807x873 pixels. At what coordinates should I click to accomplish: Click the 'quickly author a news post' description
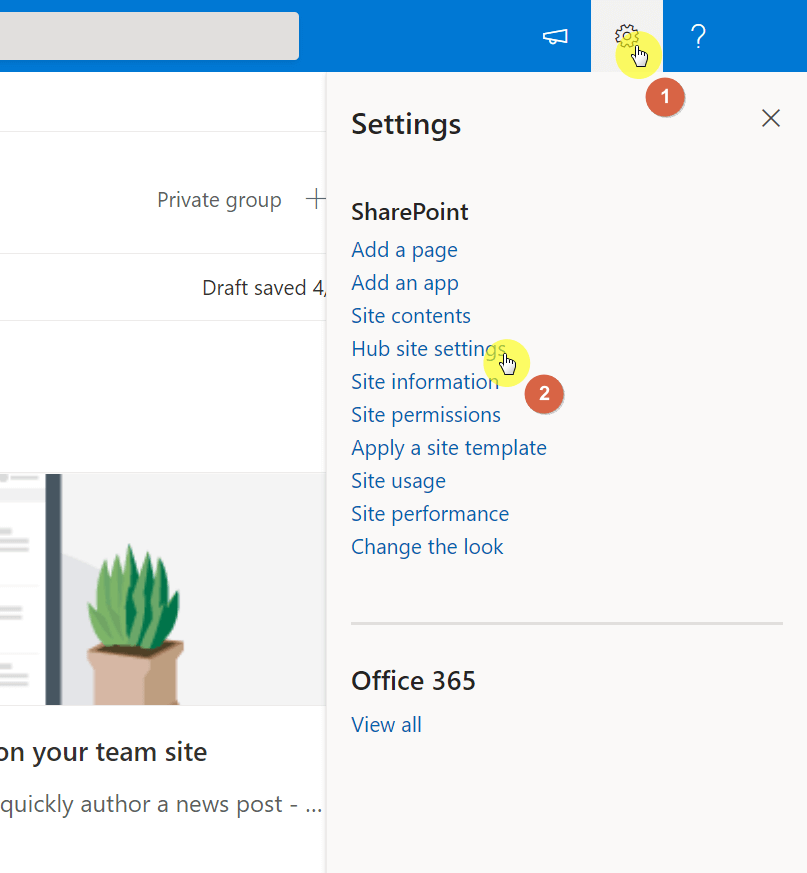pyautogui.click(x=161, y=805)
